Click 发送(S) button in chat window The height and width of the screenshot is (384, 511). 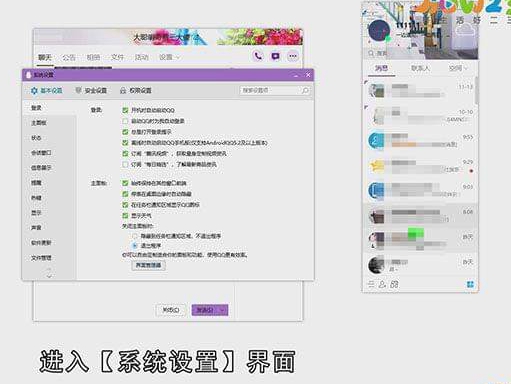pyautogui.click(x=205, y=310)
